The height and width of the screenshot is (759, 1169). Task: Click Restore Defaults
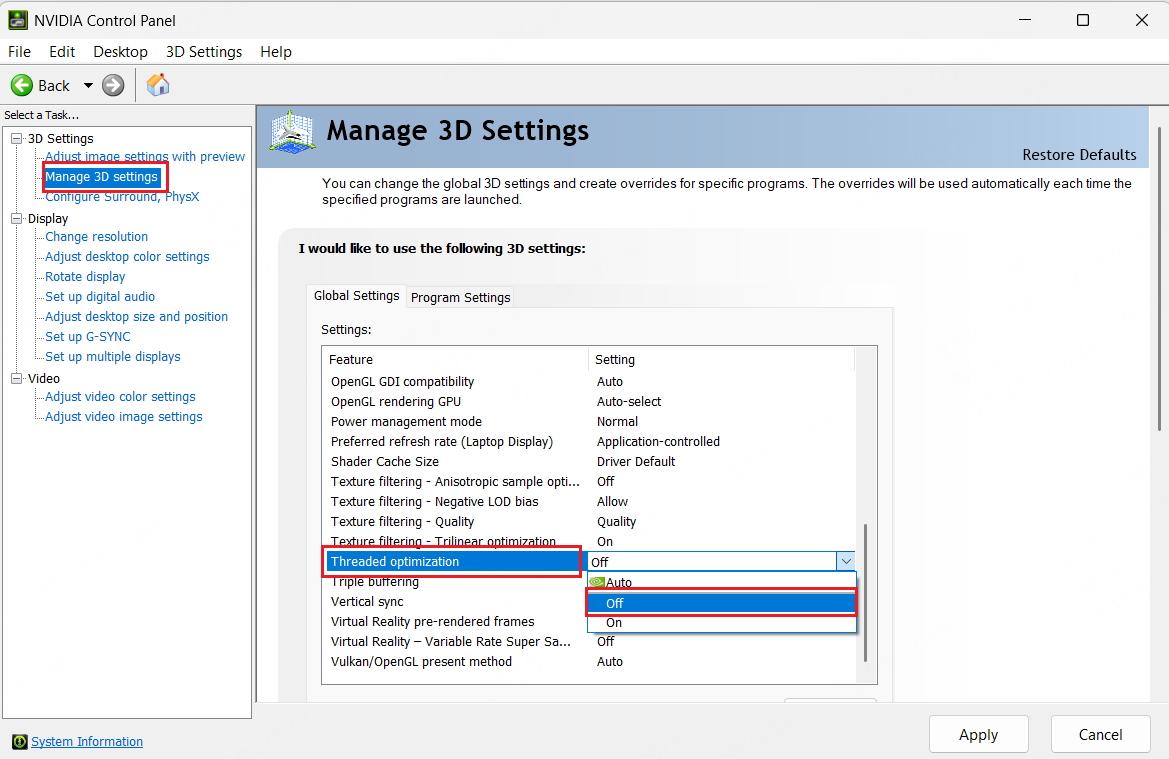click(x=1079, y=155)
